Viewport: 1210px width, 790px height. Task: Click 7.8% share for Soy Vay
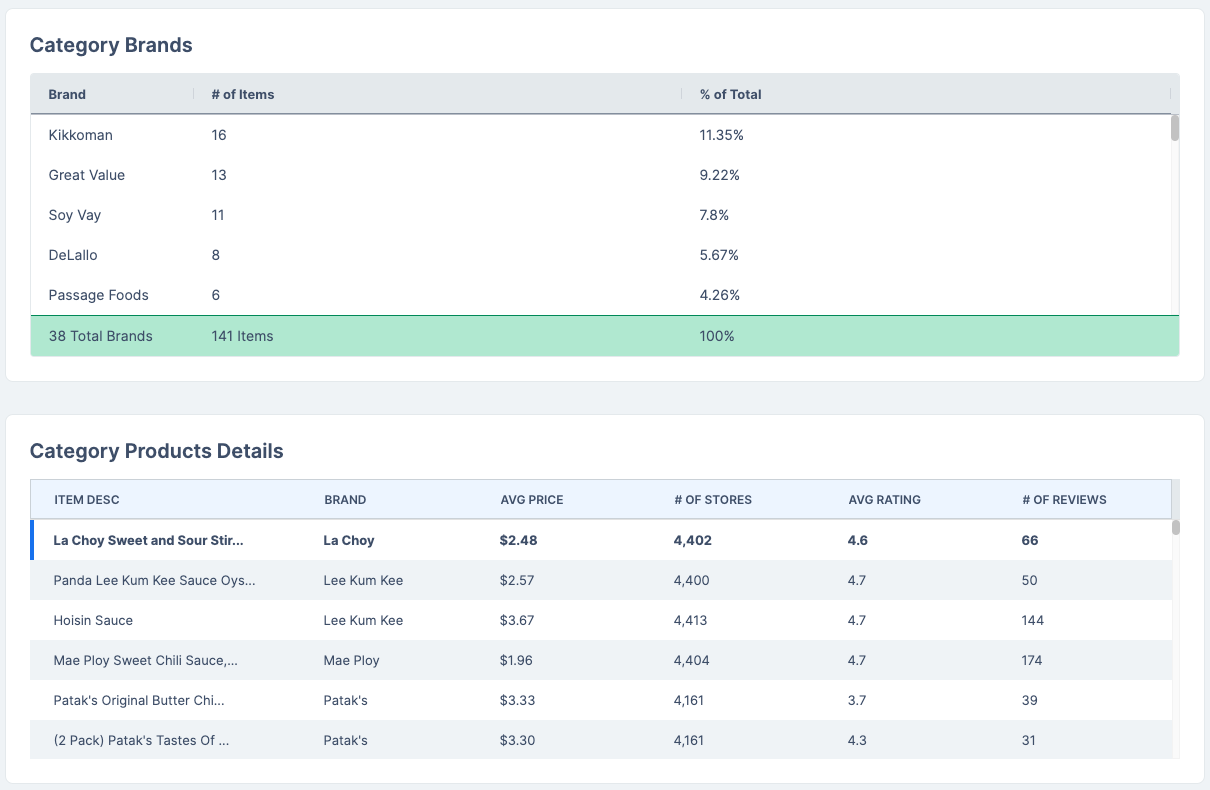tap(714, 215)
